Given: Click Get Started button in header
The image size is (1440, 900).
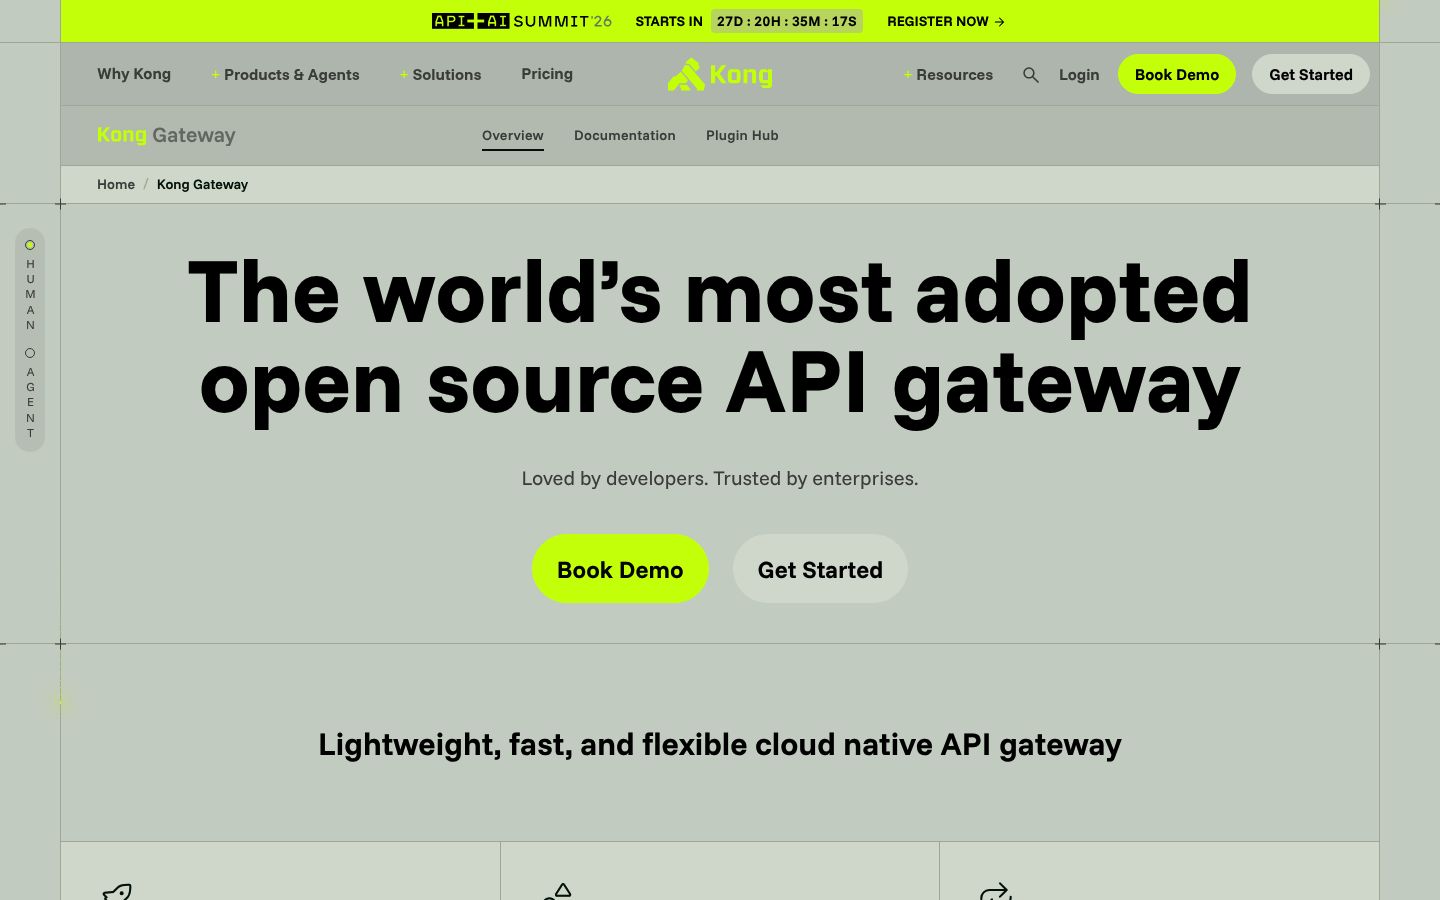Looking at the screenshot, I should click(1311, 74).
